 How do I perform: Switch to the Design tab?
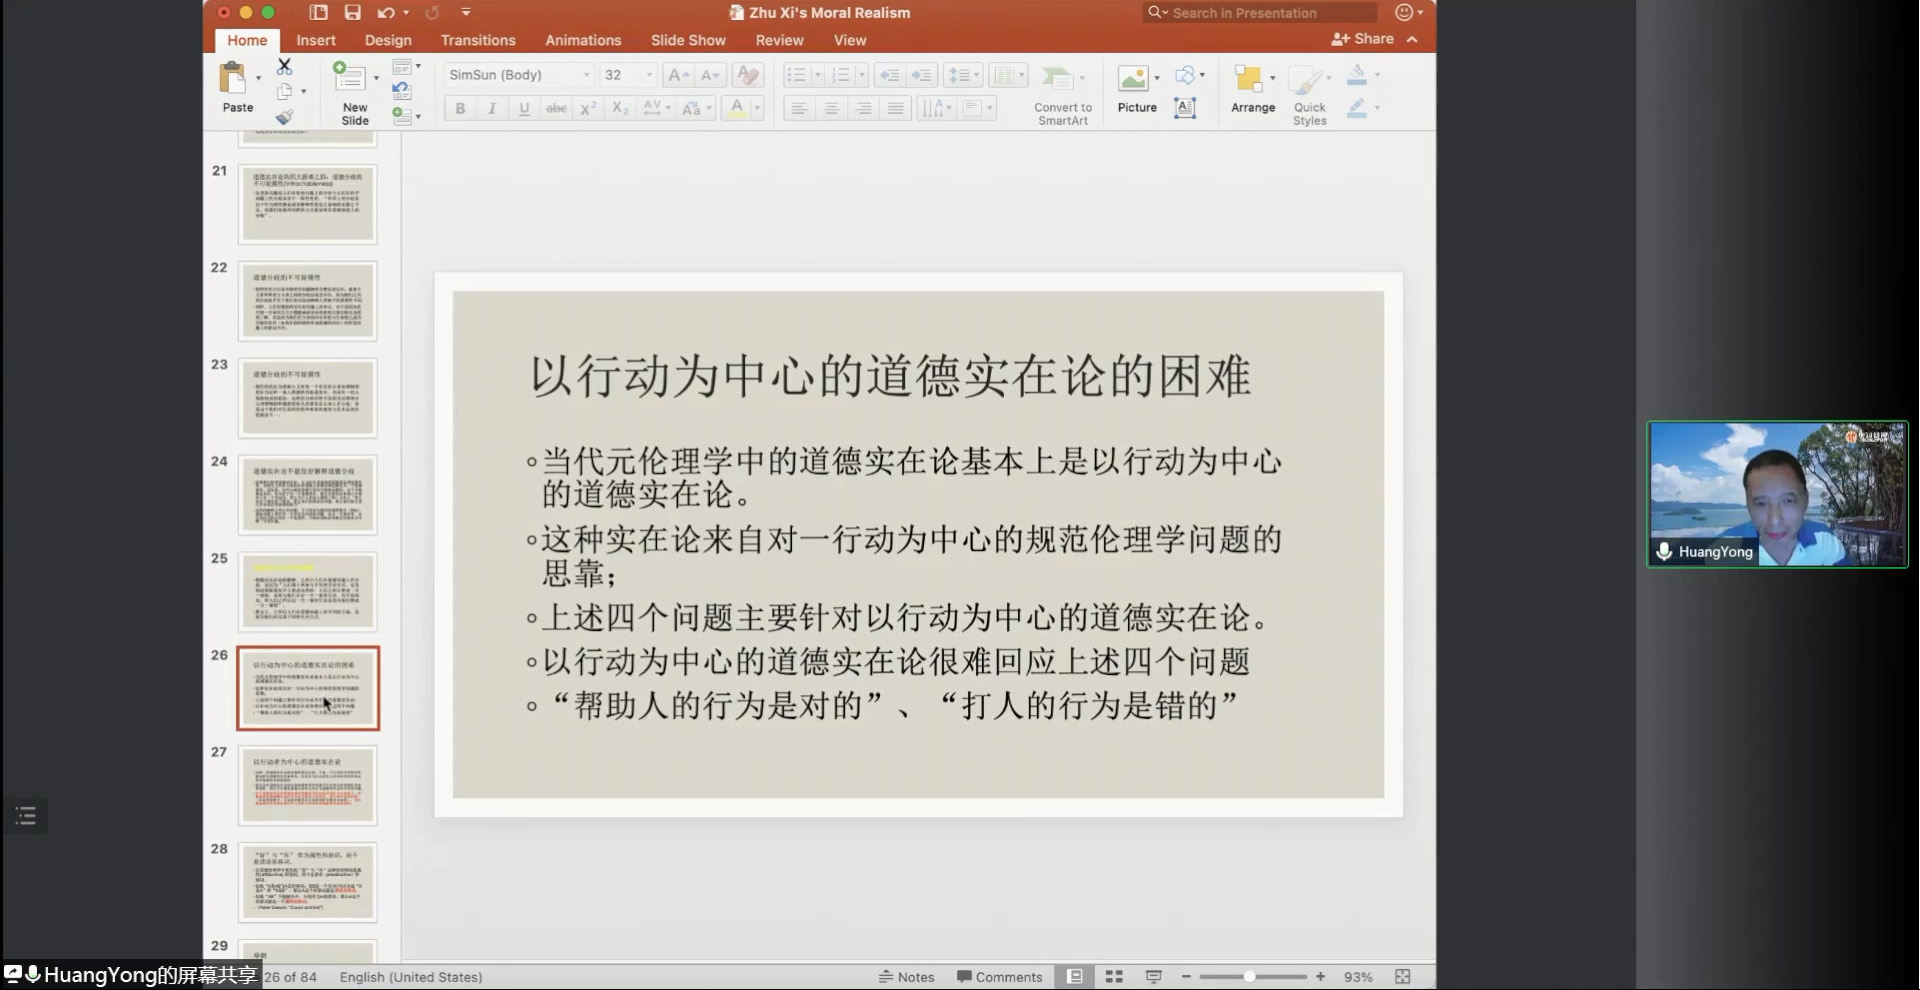388,40
